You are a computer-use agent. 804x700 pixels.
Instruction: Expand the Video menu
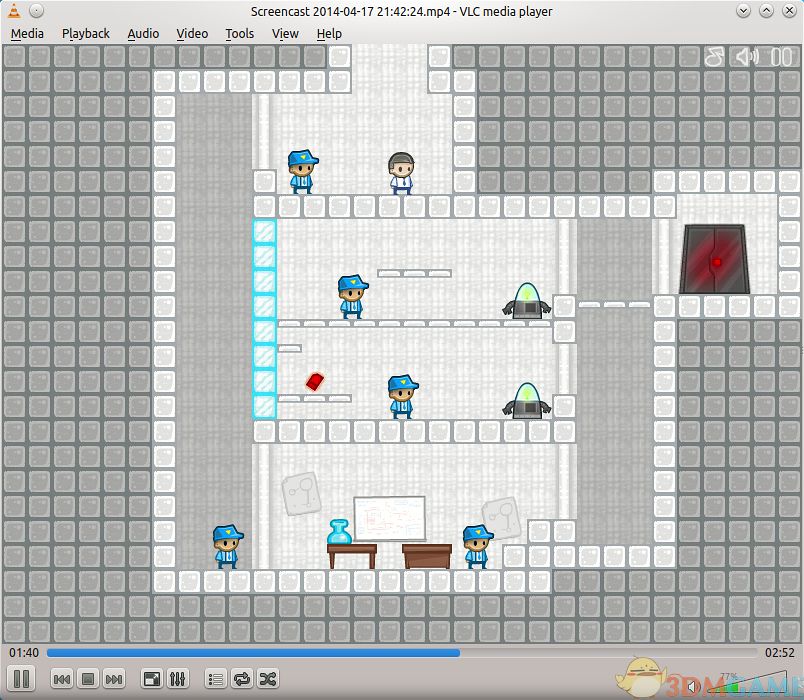[x=192, y=33]
